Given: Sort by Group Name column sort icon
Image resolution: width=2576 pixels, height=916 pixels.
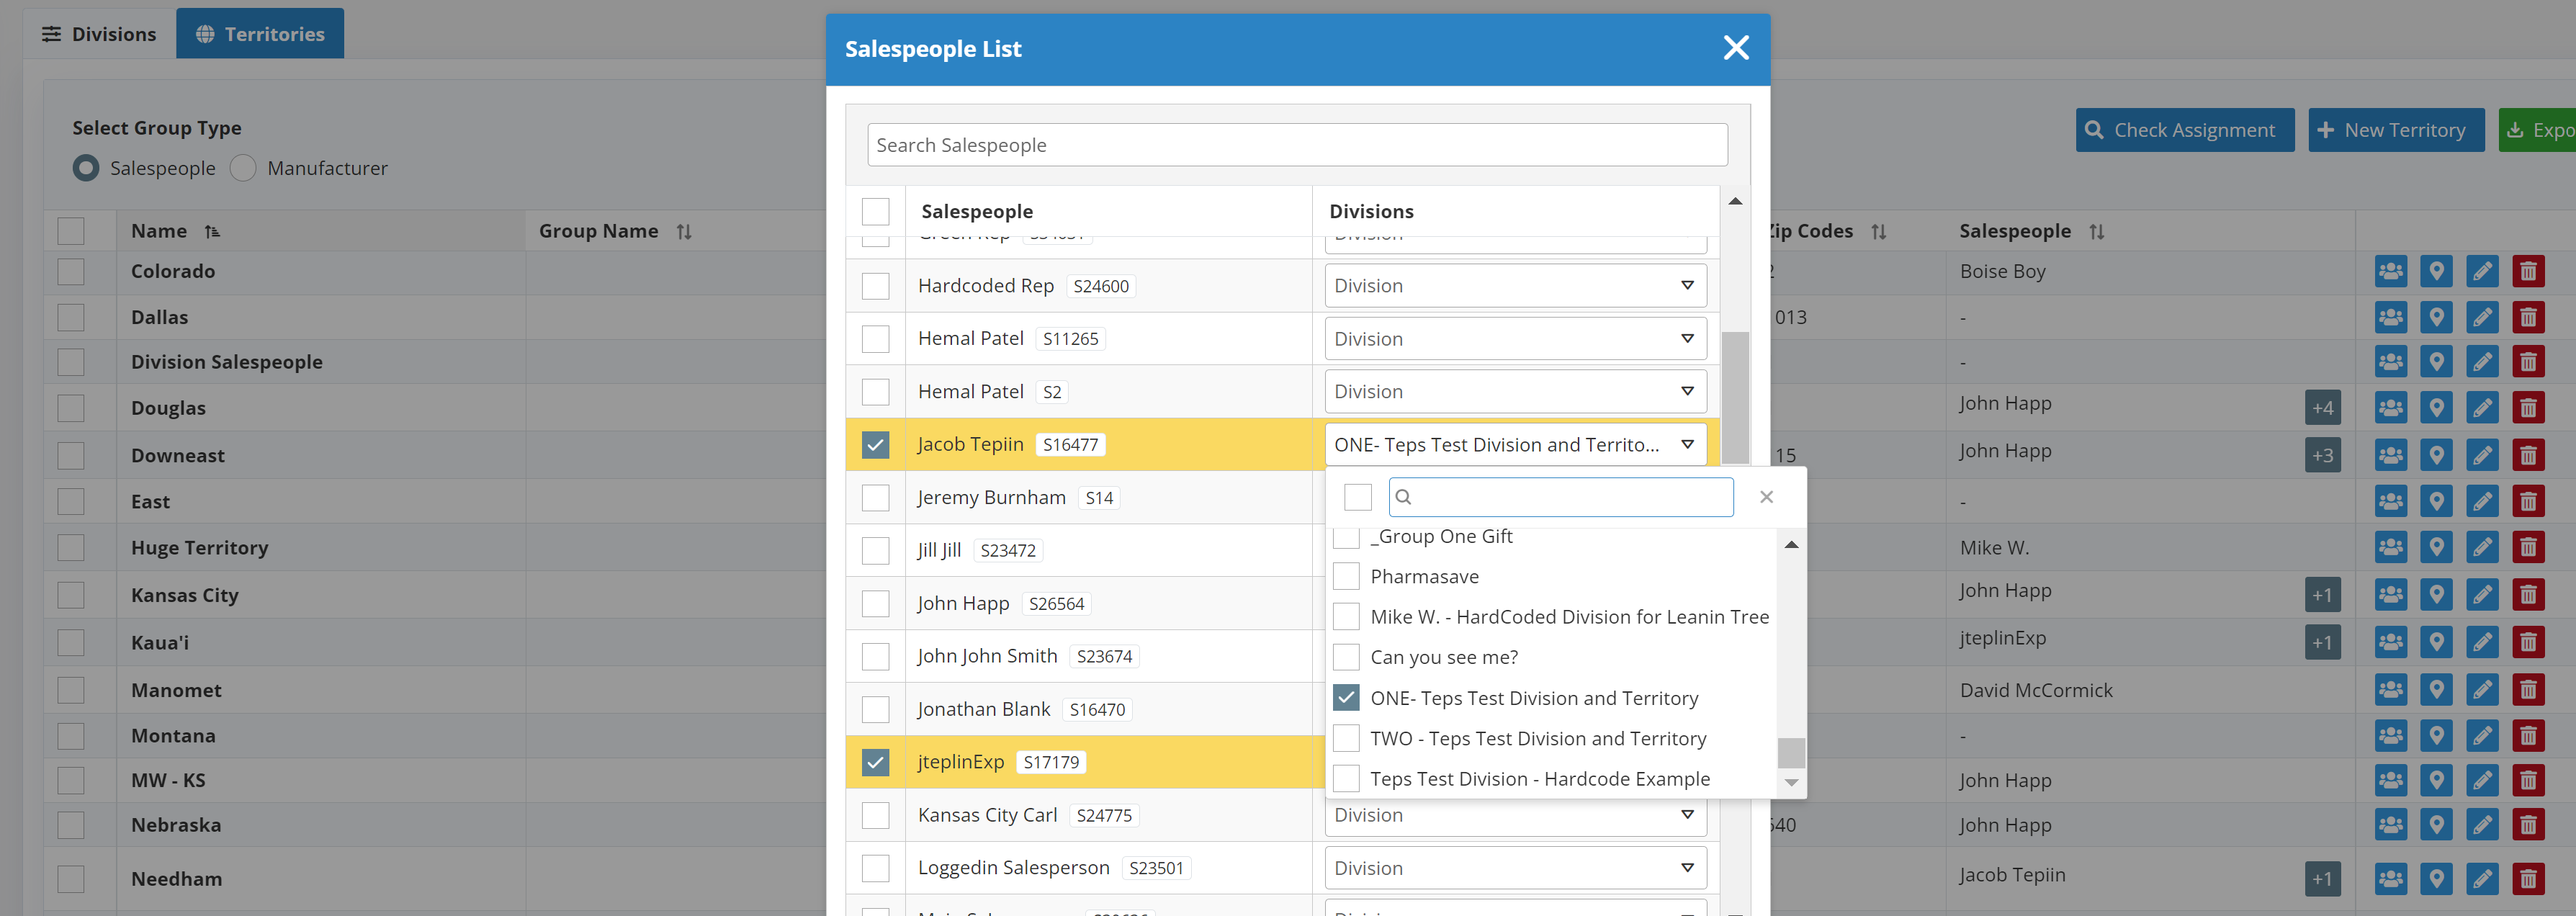Looking at the screenshot, I should (684, 231).
